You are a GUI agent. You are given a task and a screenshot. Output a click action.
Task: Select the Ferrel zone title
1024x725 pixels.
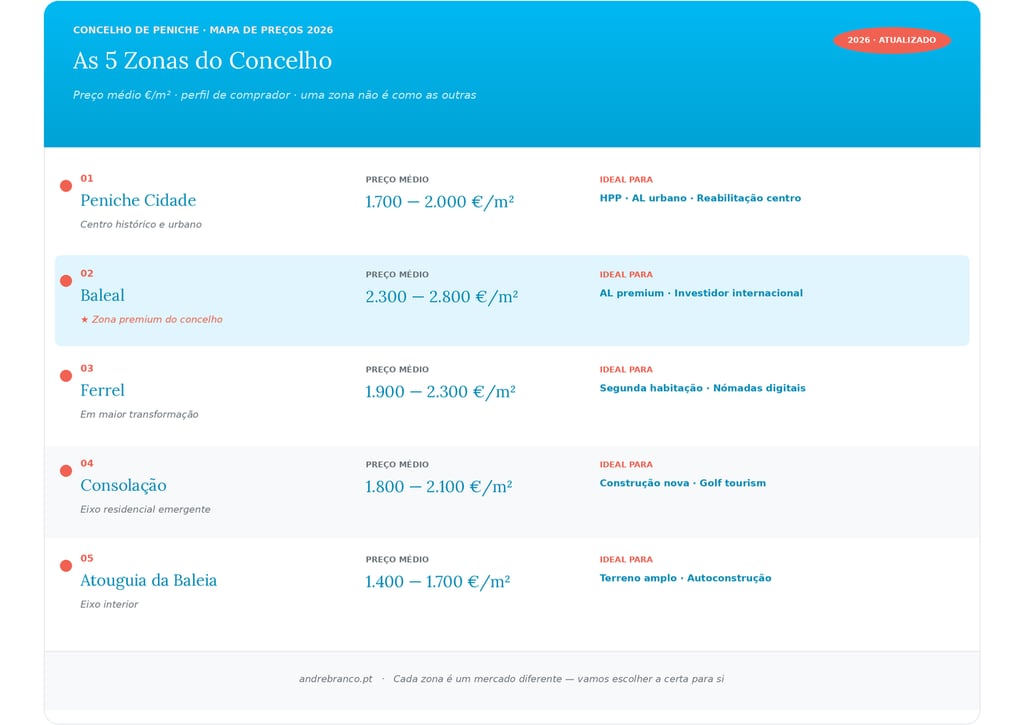(102, 391)
